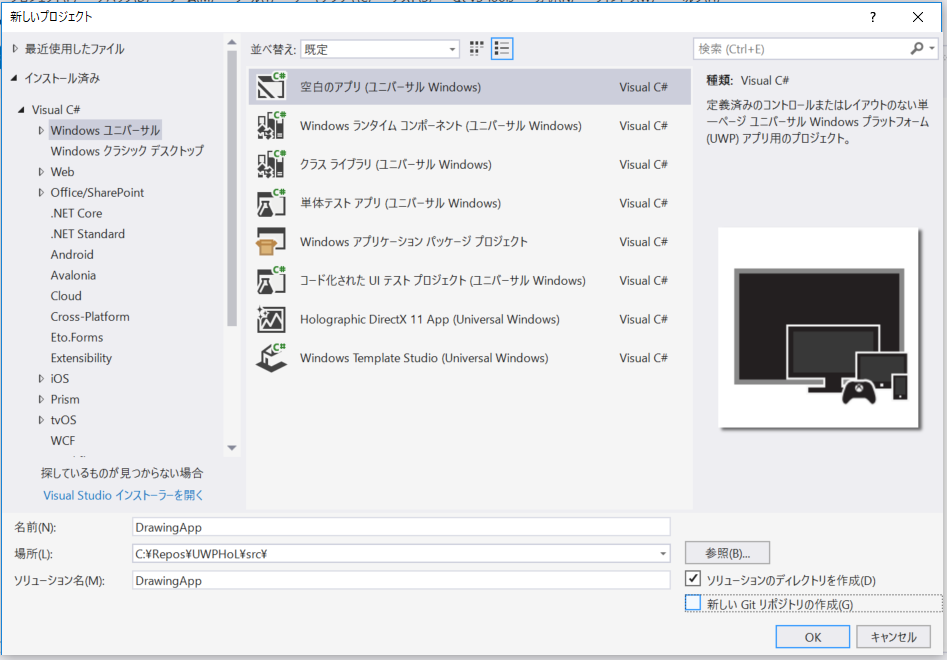Select the Cloud category
Screen dimensions: 947x660
tap(66, 296)
